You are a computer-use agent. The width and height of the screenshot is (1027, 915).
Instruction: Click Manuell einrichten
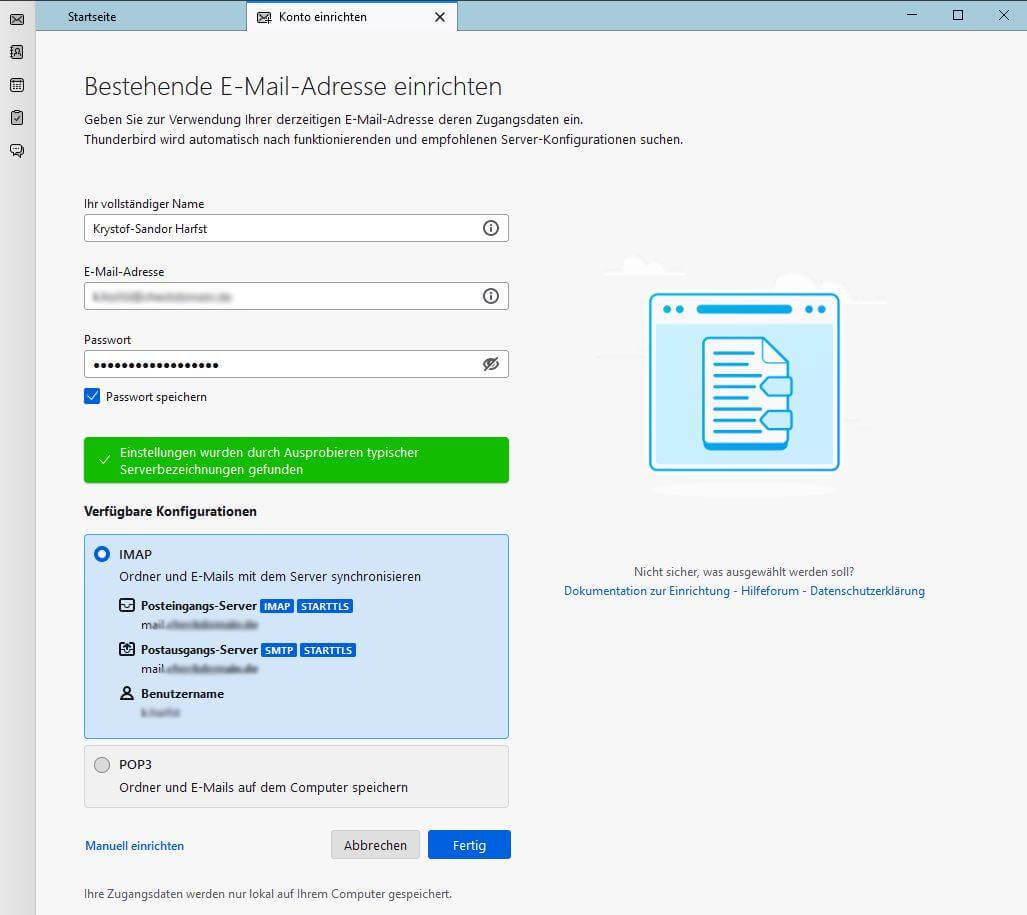click(x=134, y=845)
